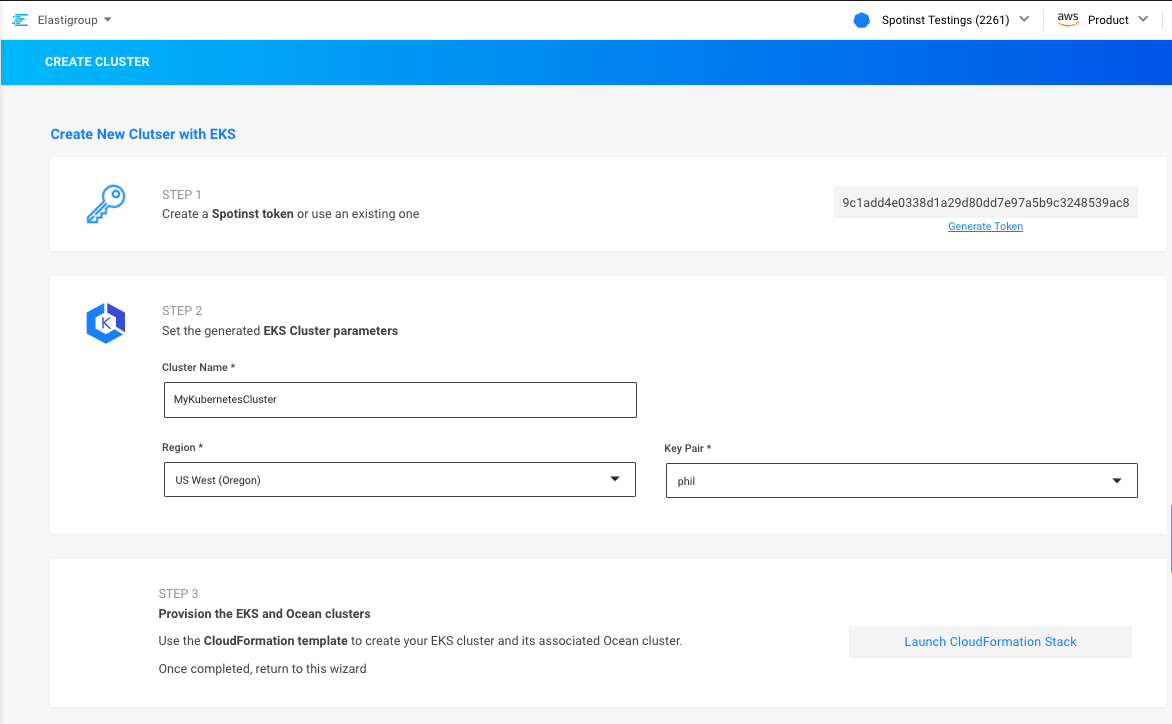Screen dimensions: 1172x724
Task: Click the Generate Token link
Action: (x=985, y=227)
